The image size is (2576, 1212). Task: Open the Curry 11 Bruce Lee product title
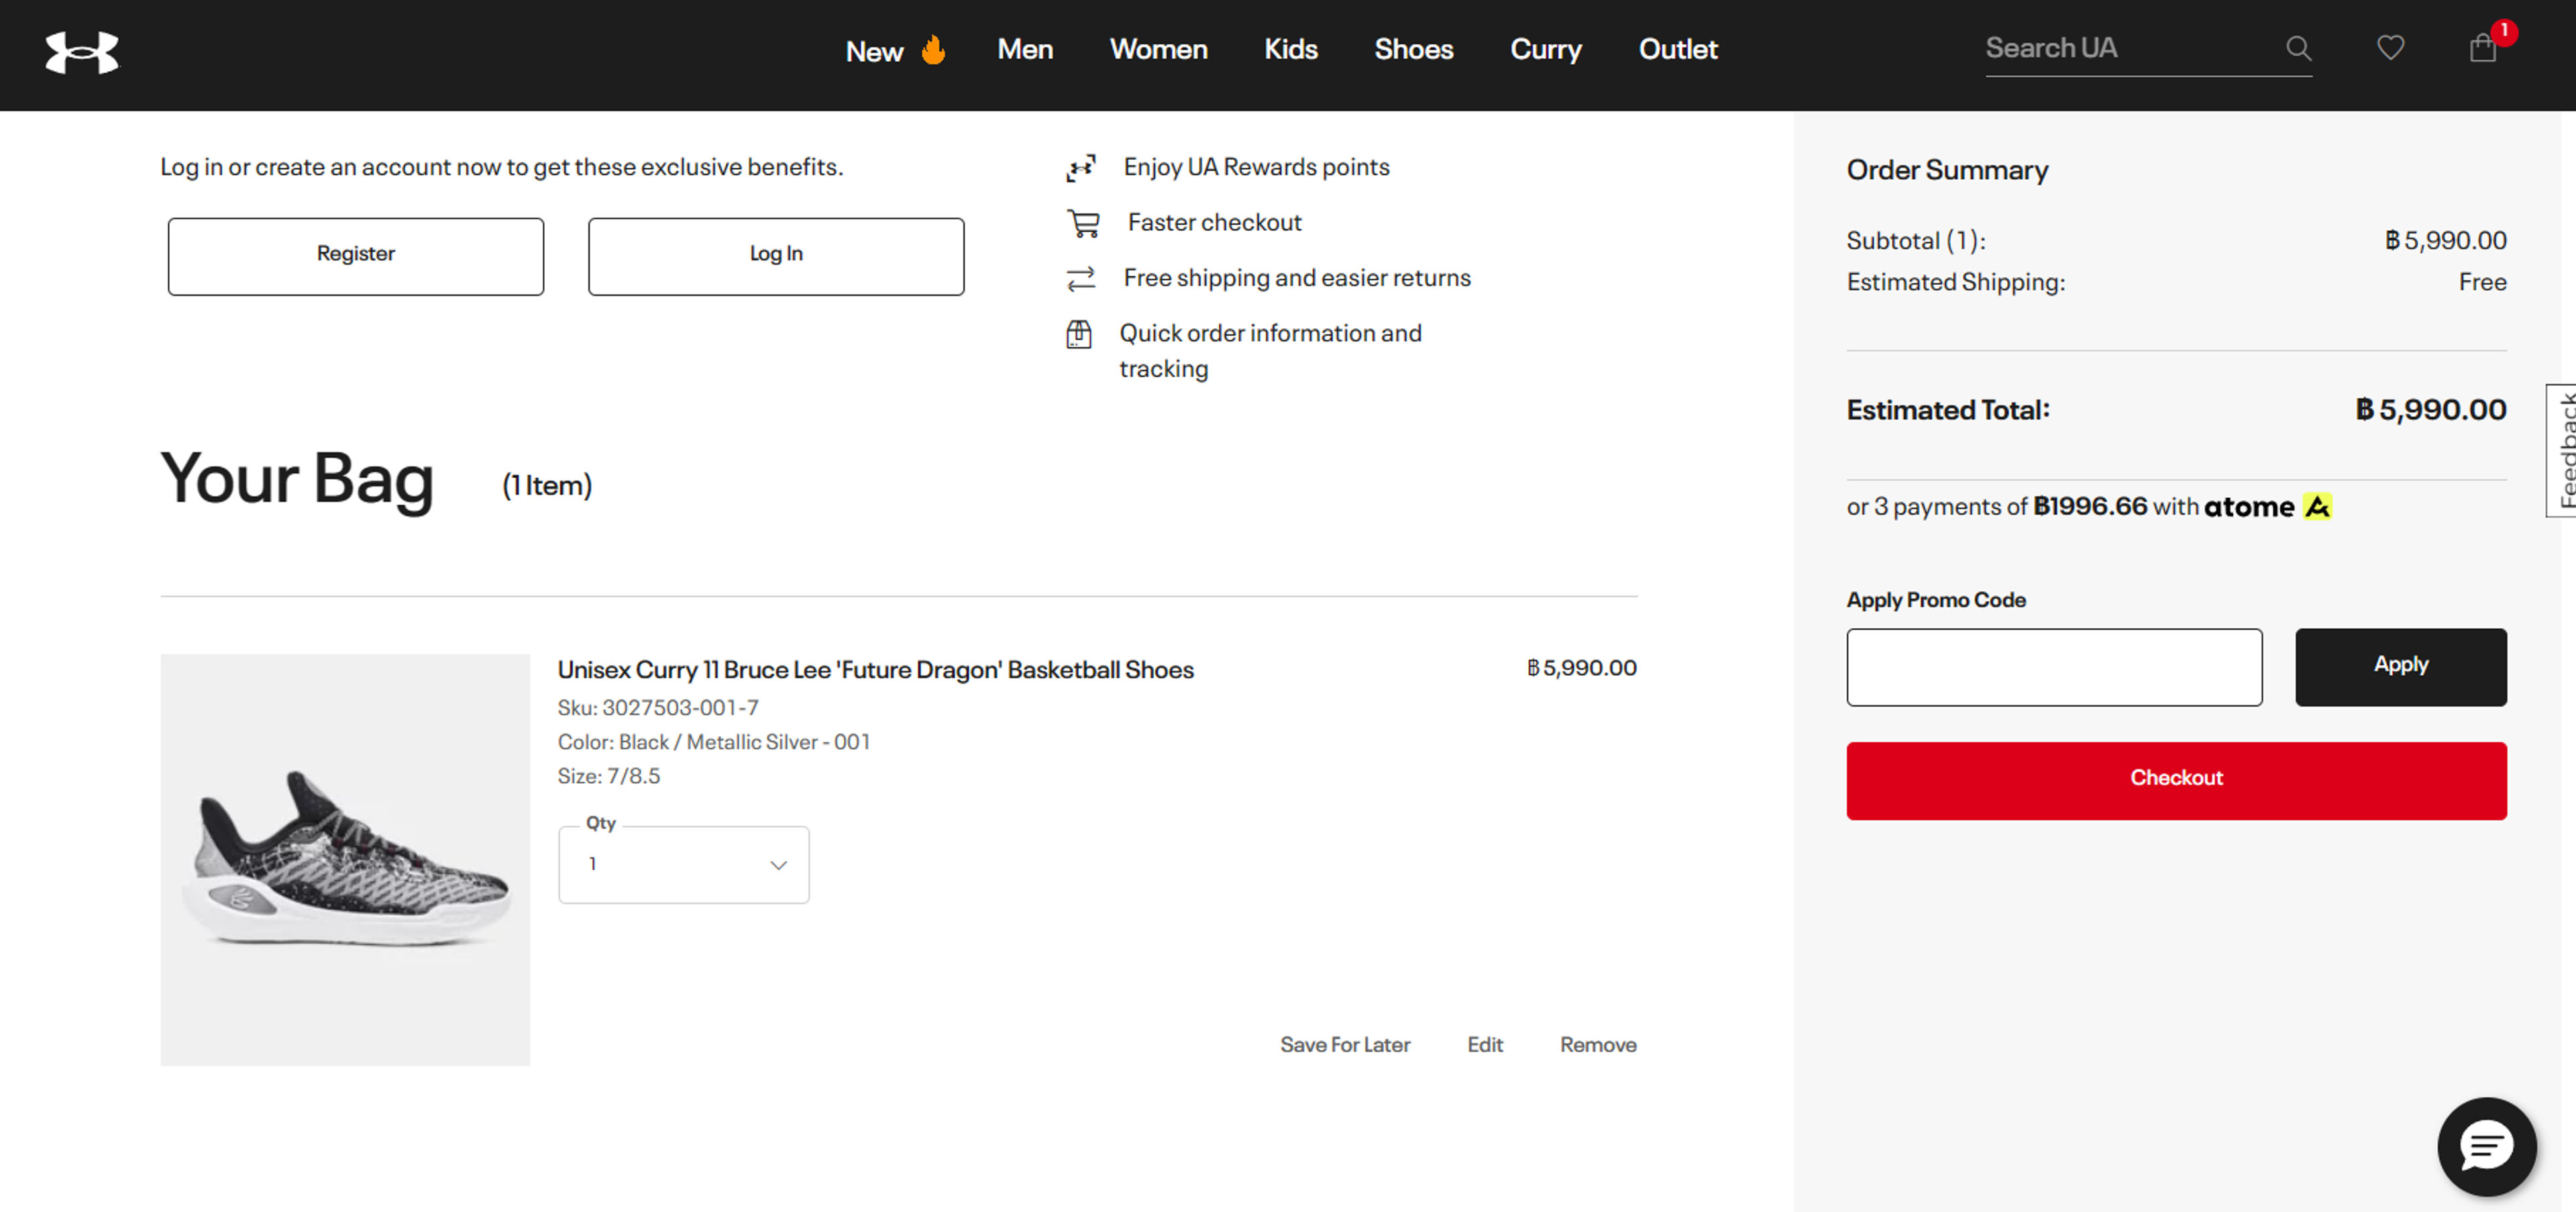click(x=875, y=670)
